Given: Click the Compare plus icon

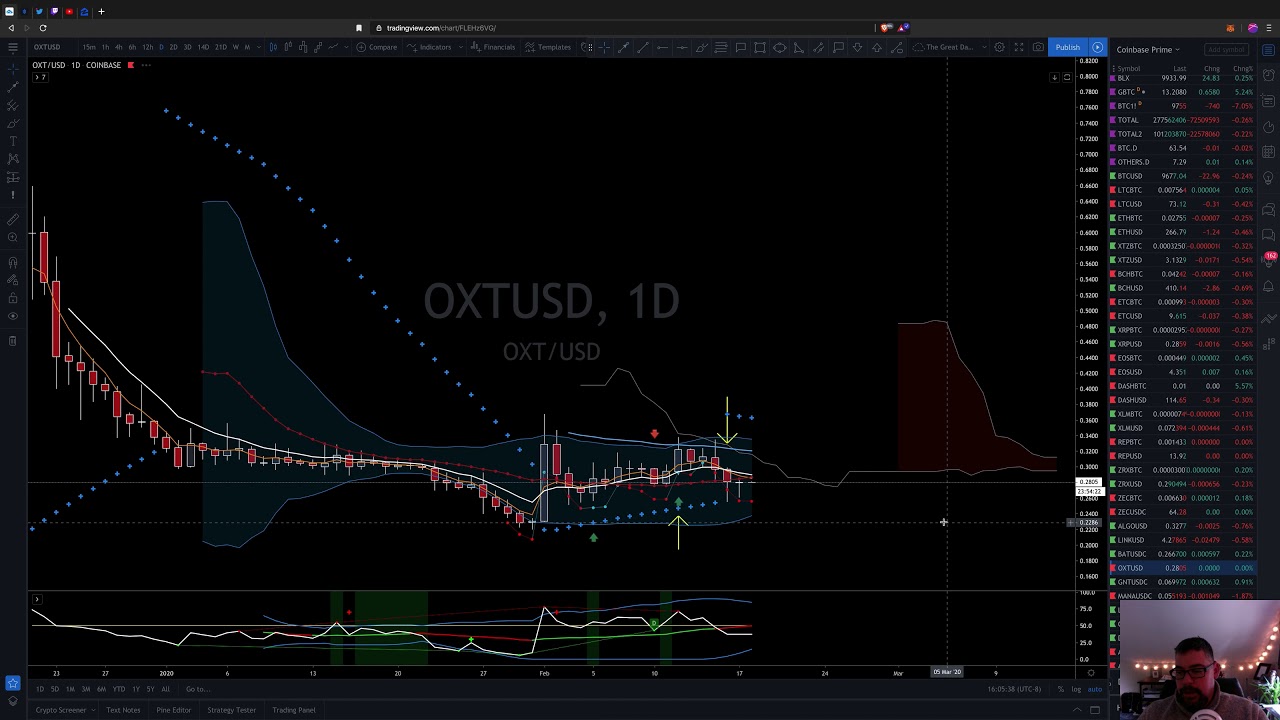Looking at the screenshot, I should click(x=361, y=47).
